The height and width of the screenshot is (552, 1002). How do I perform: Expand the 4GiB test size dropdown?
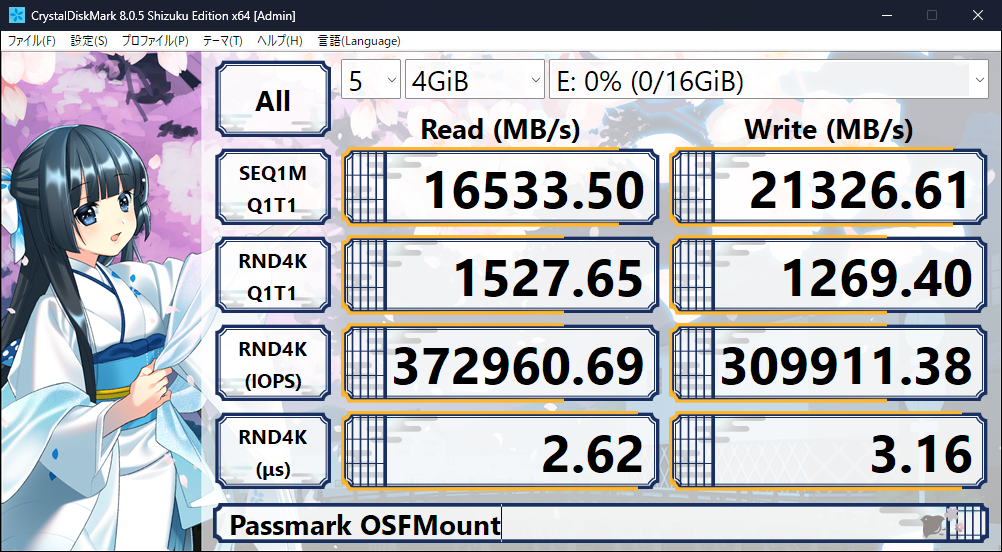click(475, 80)
